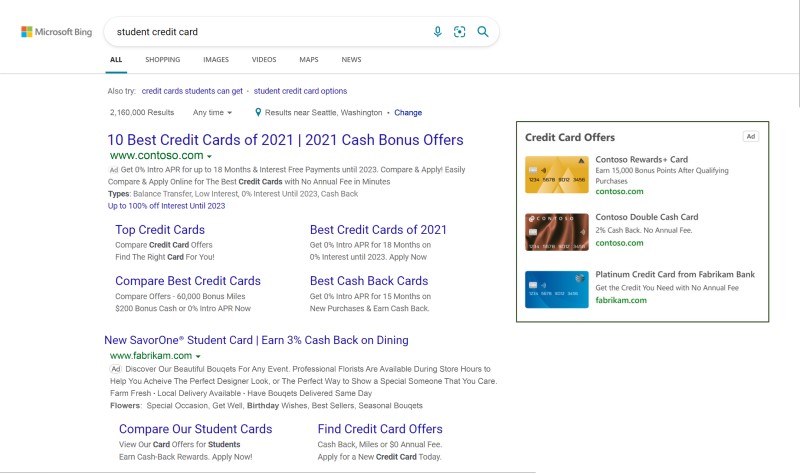This screenshot has height=473, width=800.
Task: Switch to the Shopping tab
Action: [x=163, y=60]
